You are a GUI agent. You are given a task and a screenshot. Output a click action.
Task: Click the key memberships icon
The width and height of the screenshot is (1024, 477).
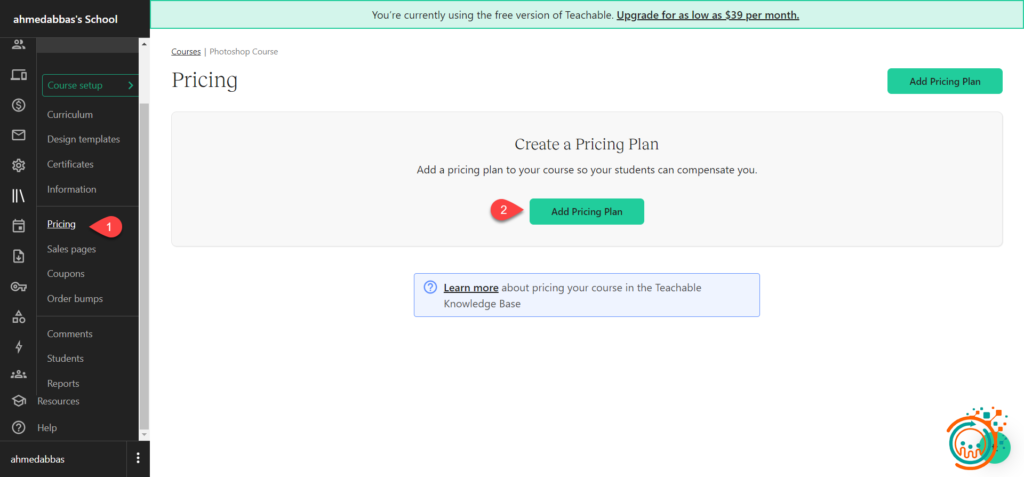click(18, 287)
